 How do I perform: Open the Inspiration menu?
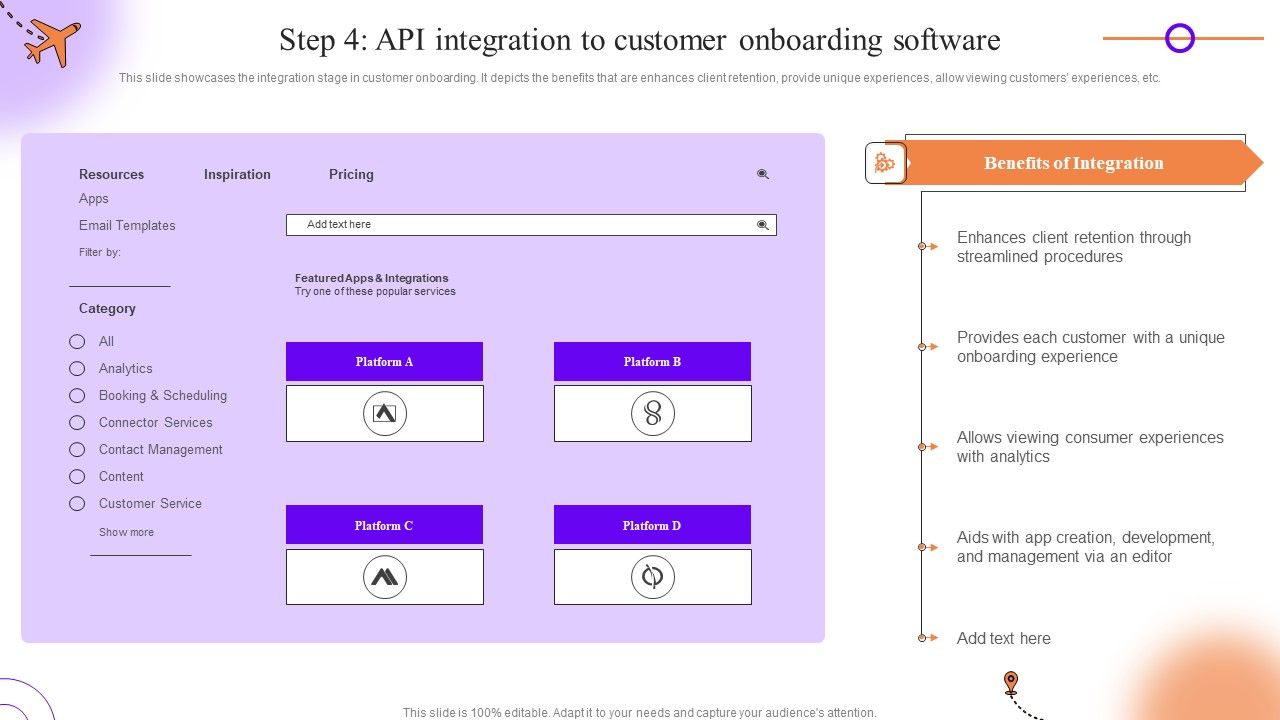(x=237, y=174)
